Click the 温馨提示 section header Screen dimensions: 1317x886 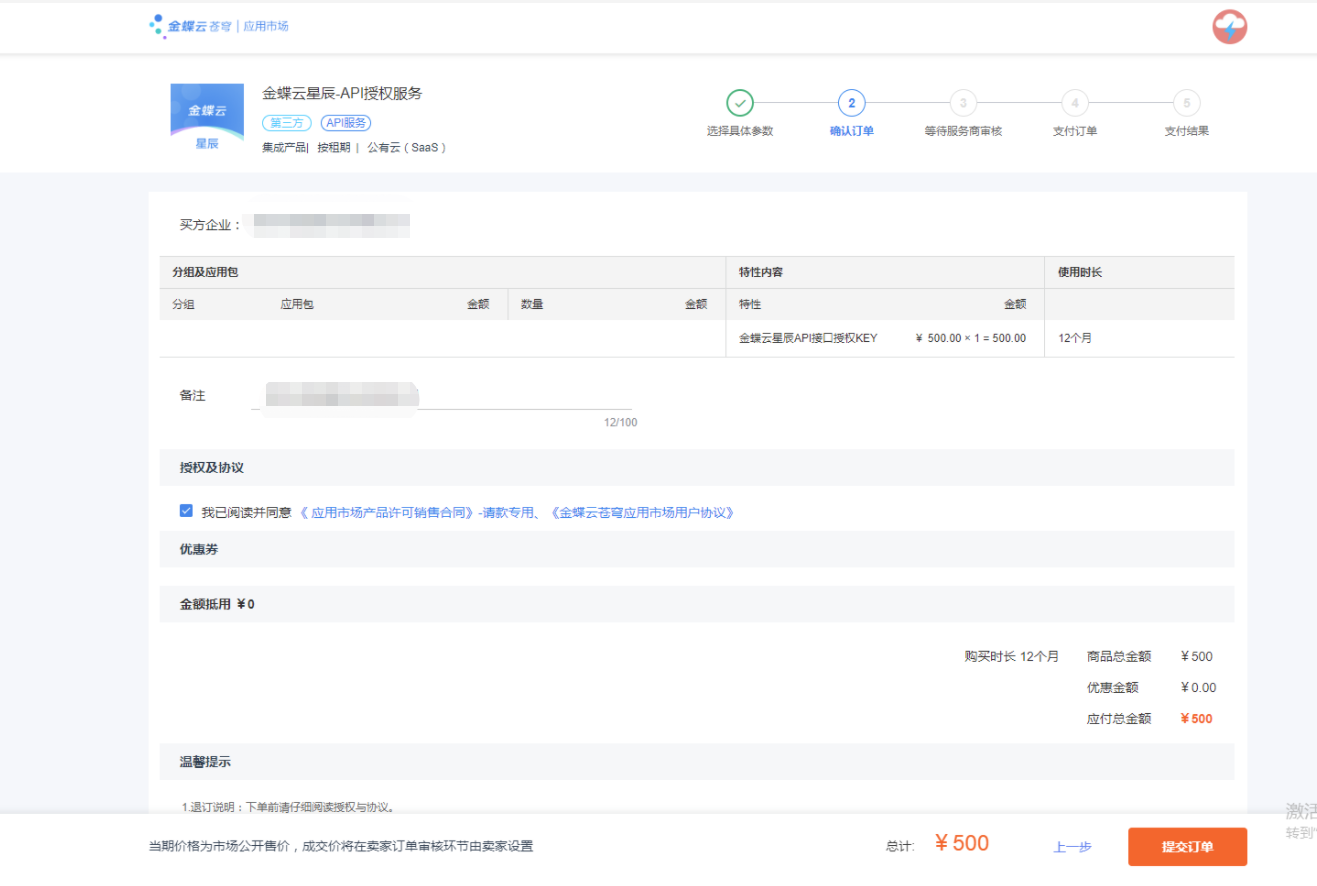click(x=697, y=761)
